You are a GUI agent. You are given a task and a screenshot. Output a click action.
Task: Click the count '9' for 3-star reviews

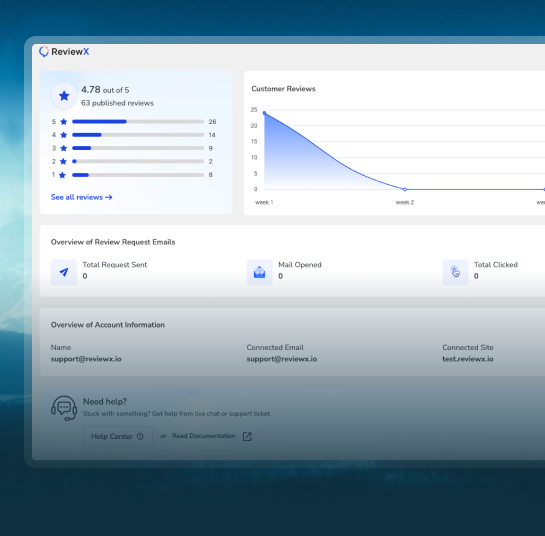(x=211, y=148)
